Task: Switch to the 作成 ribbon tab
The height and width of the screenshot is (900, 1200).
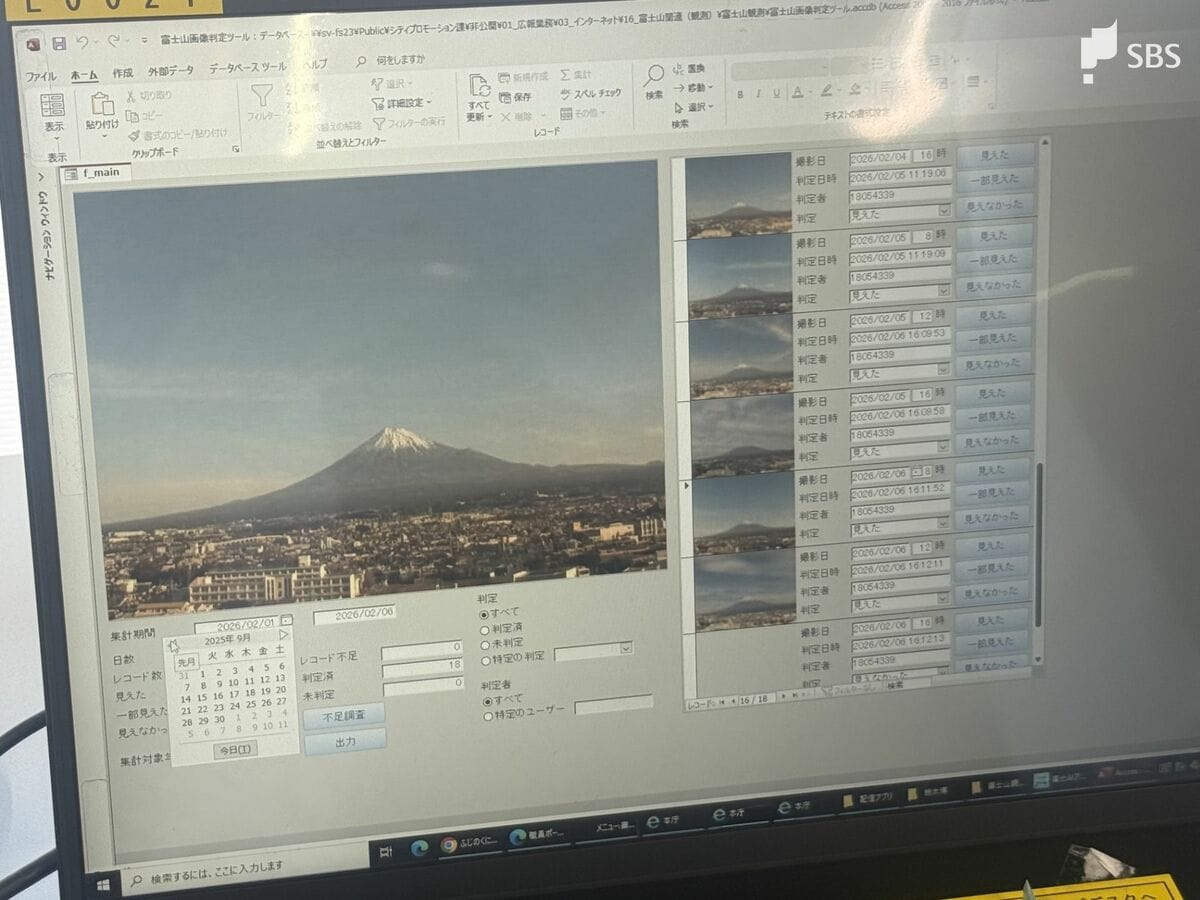Action: point(122,73)
